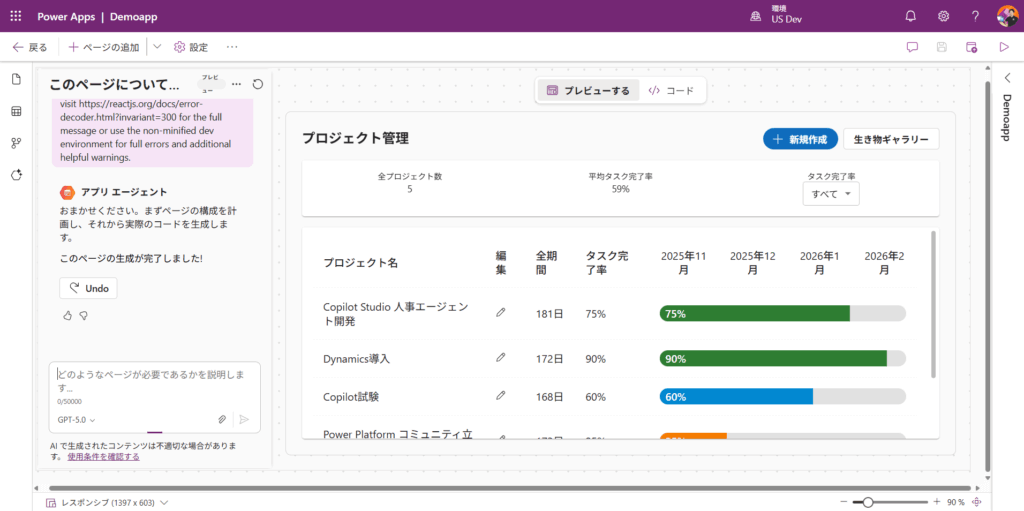Collapse the Demoapp right panel chevron
1024x511 pixels.
(1007, 78)
